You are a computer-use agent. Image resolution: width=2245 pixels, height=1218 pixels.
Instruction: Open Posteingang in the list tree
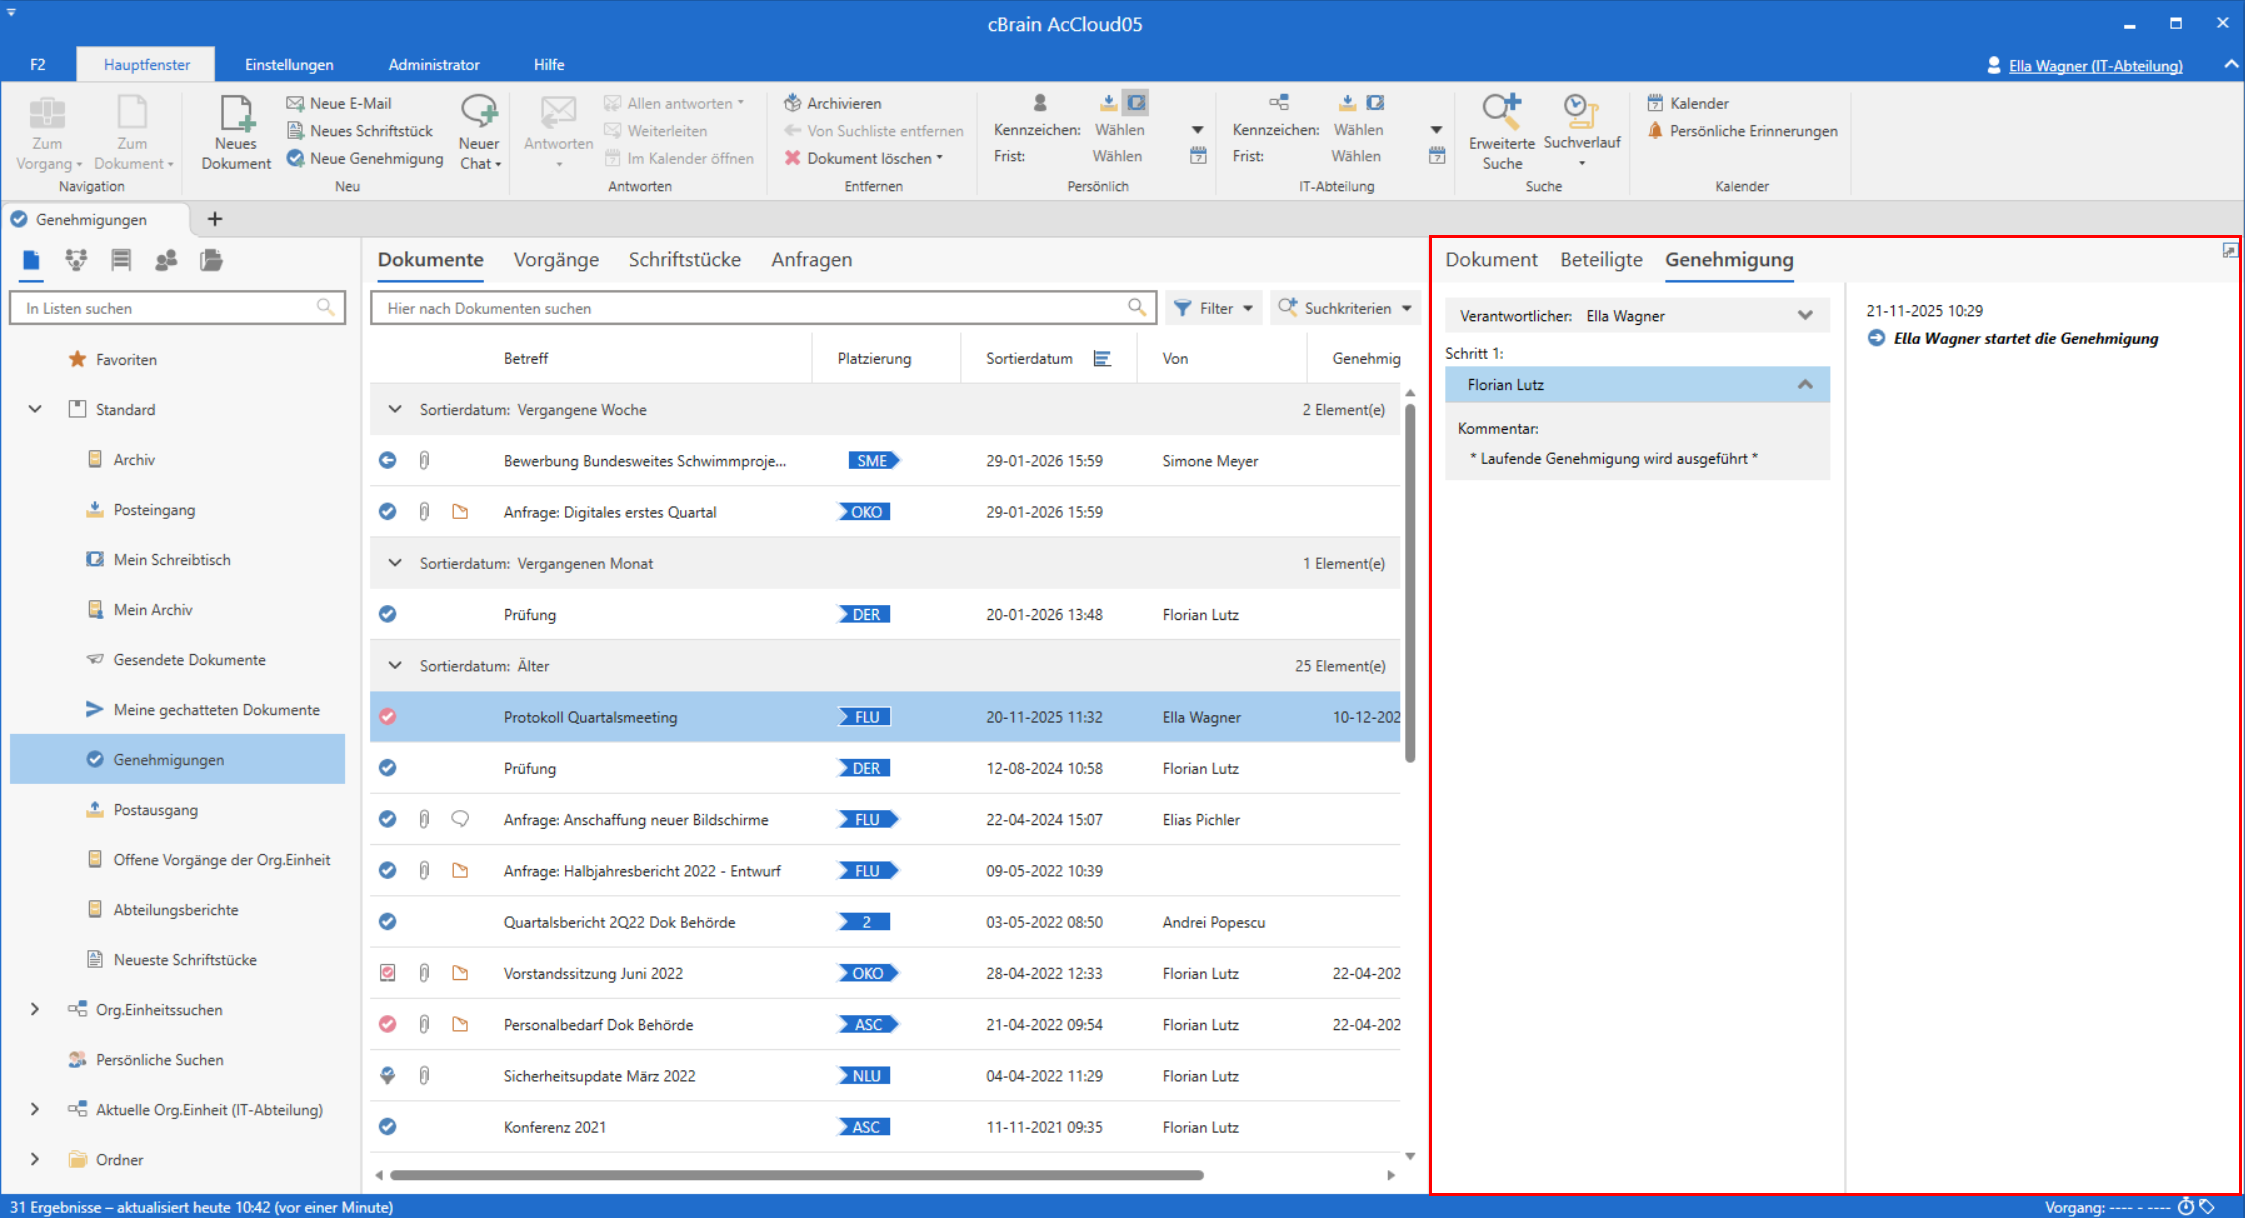click(154, 510)
